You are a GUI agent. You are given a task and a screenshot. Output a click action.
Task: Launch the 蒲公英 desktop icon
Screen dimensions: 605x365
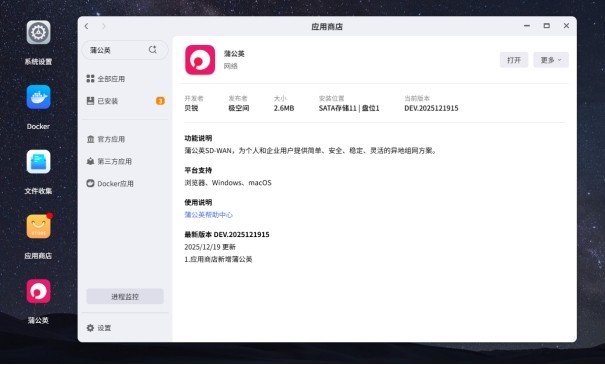point(38,291)
